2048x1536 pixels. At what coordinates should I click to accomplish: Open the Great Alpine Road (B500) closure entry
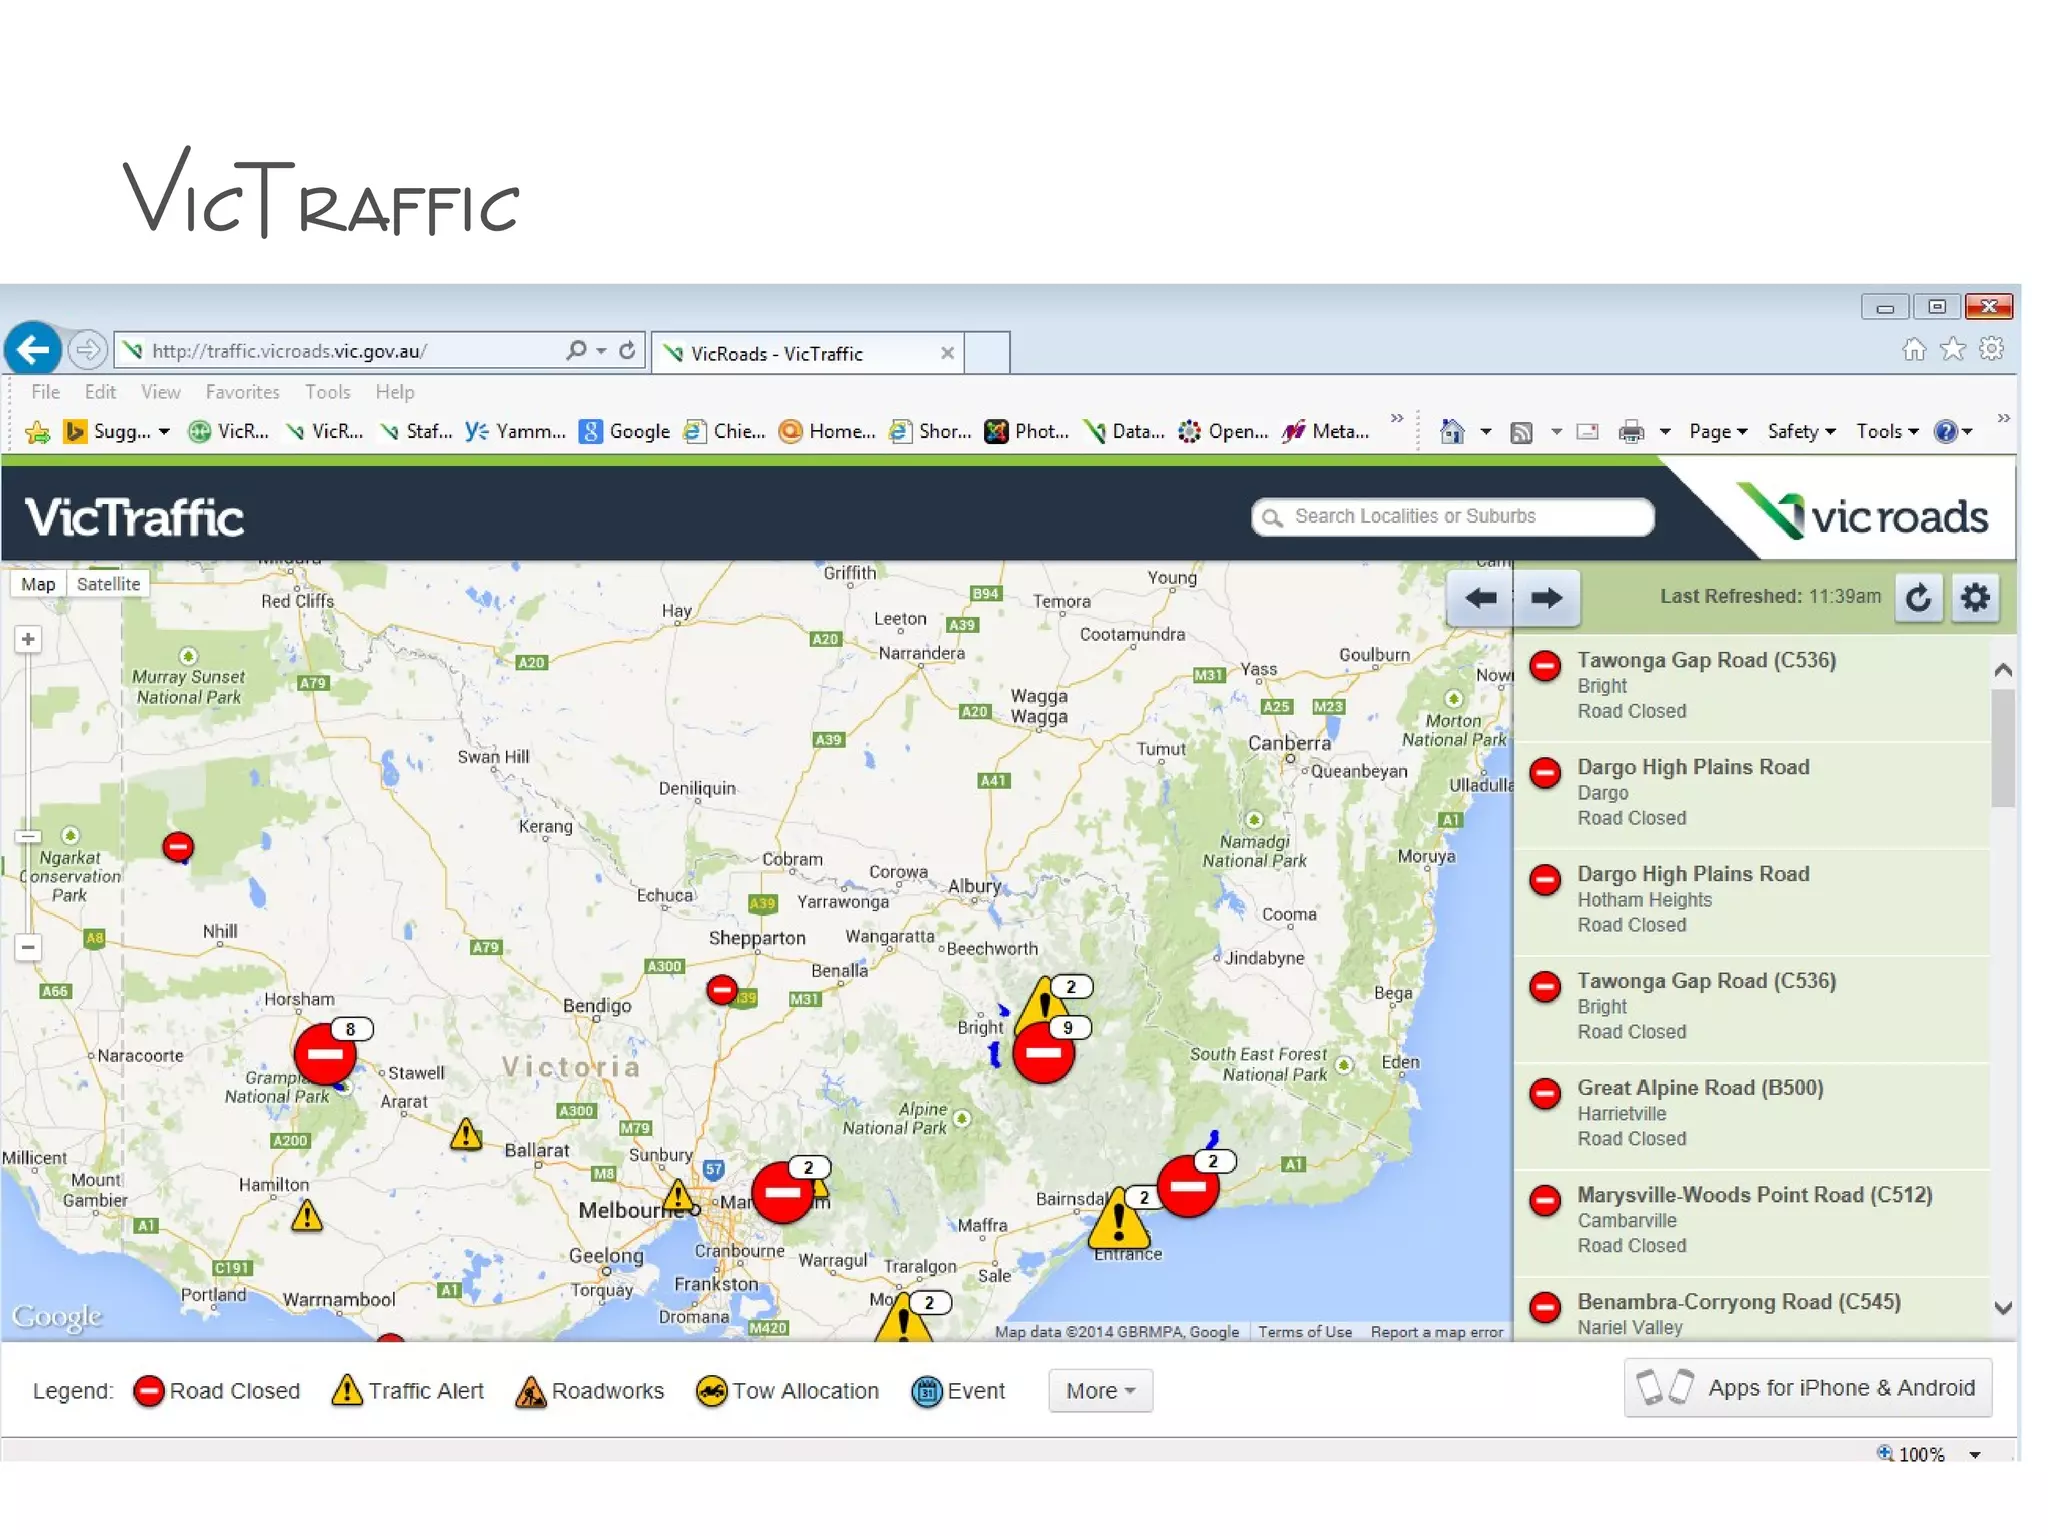point(1700,1088)
